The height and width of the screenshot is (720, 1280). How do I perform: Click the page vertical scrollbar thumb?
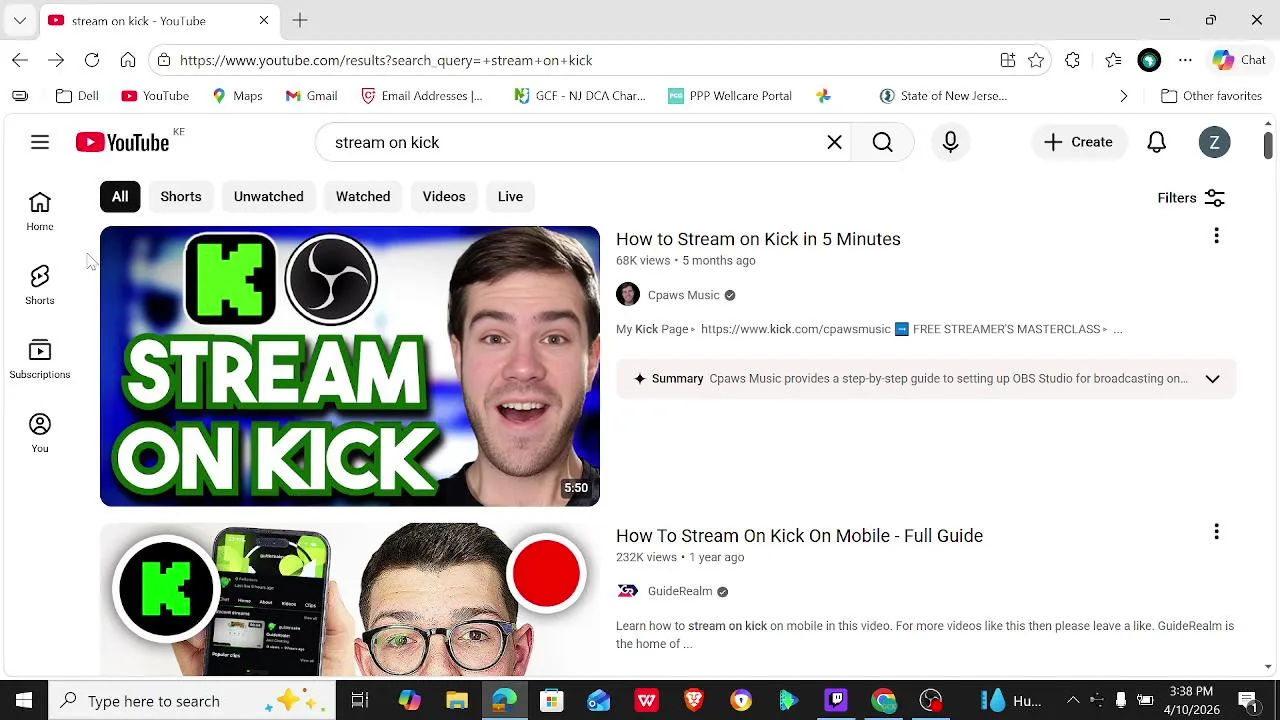click(x=1268, y=144)
